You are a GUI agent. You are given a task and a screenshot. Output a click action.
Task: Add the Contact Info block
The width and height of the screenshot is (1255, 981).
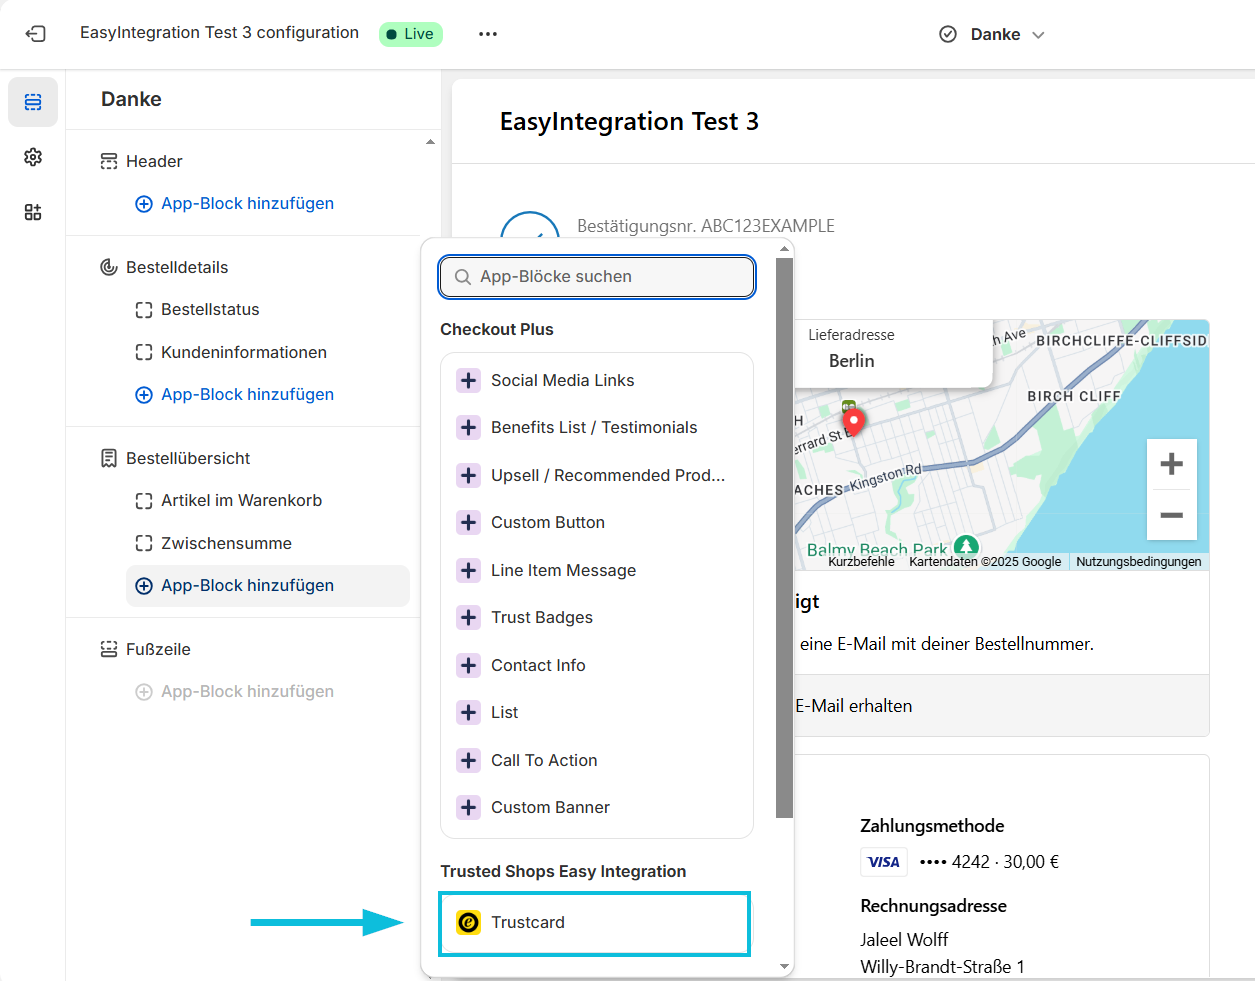(x=597, y=665)
